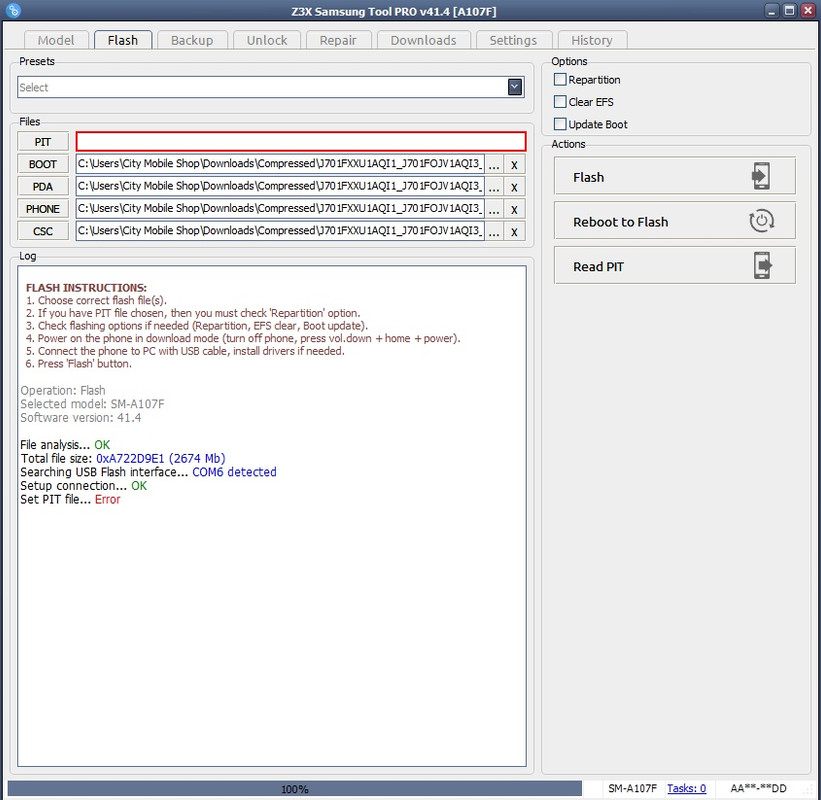The image size is (821, 800).
Task: Click the BOOT file path field
Action: [280, 164]
